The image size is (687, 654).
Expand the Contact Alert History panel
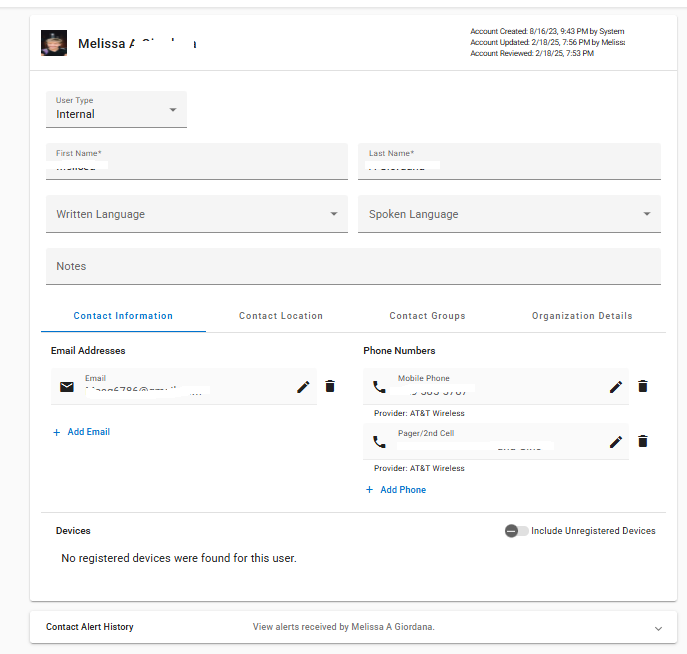[x=658, y=628]
